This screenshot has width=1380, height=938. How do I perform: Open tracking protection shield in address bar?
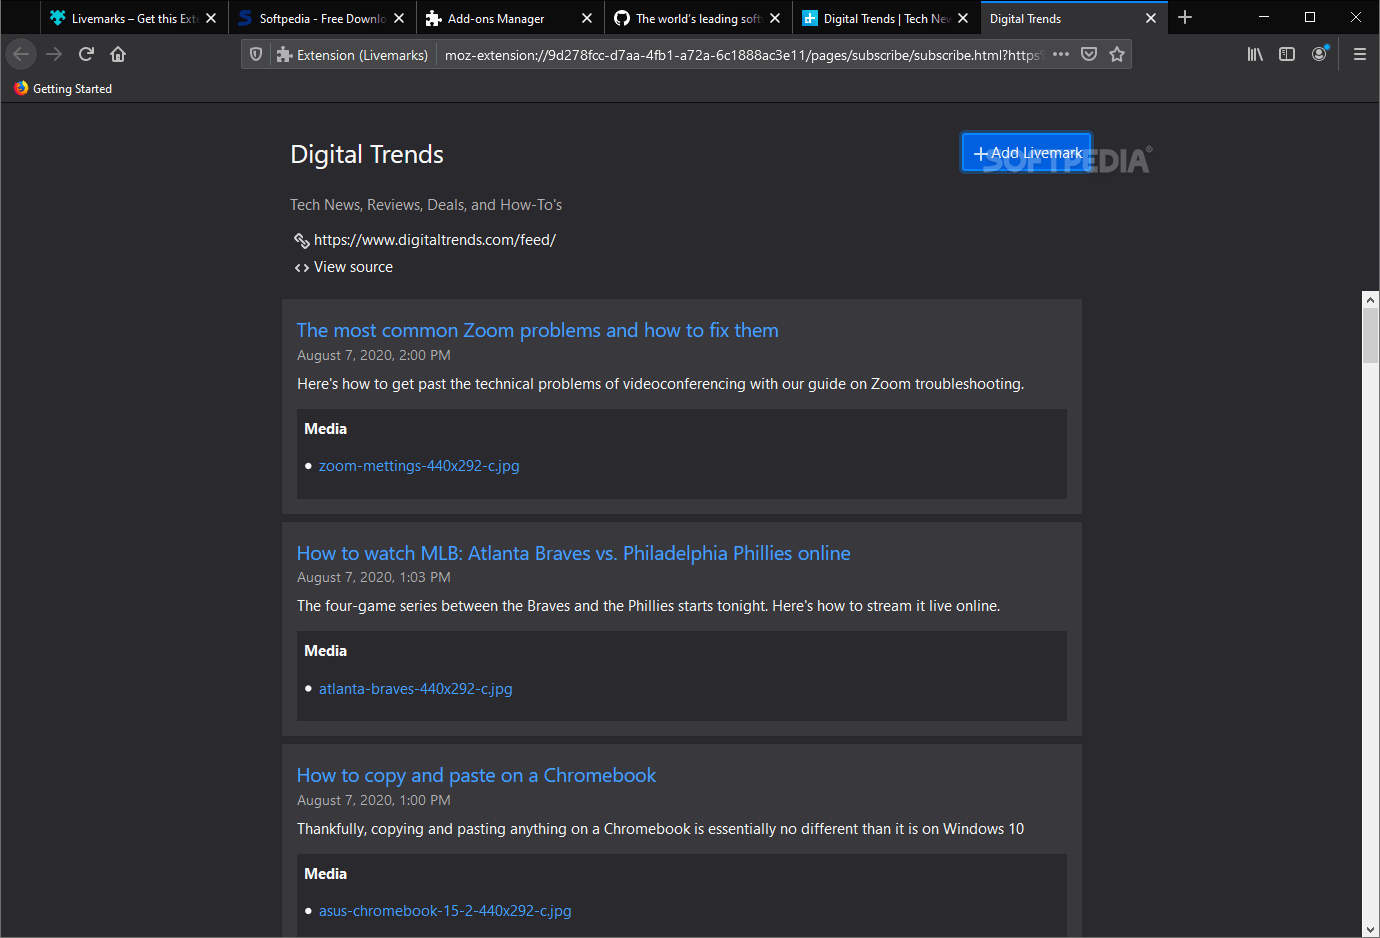256,55
